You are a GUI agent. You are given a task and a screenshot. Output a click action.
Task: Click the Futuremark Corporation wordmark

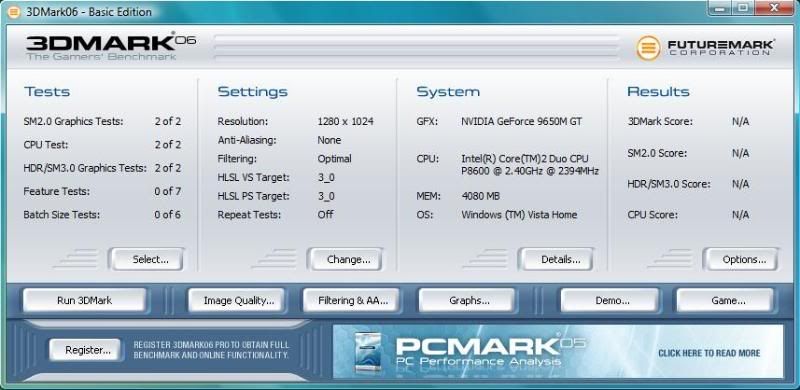(x=720, y=47)
